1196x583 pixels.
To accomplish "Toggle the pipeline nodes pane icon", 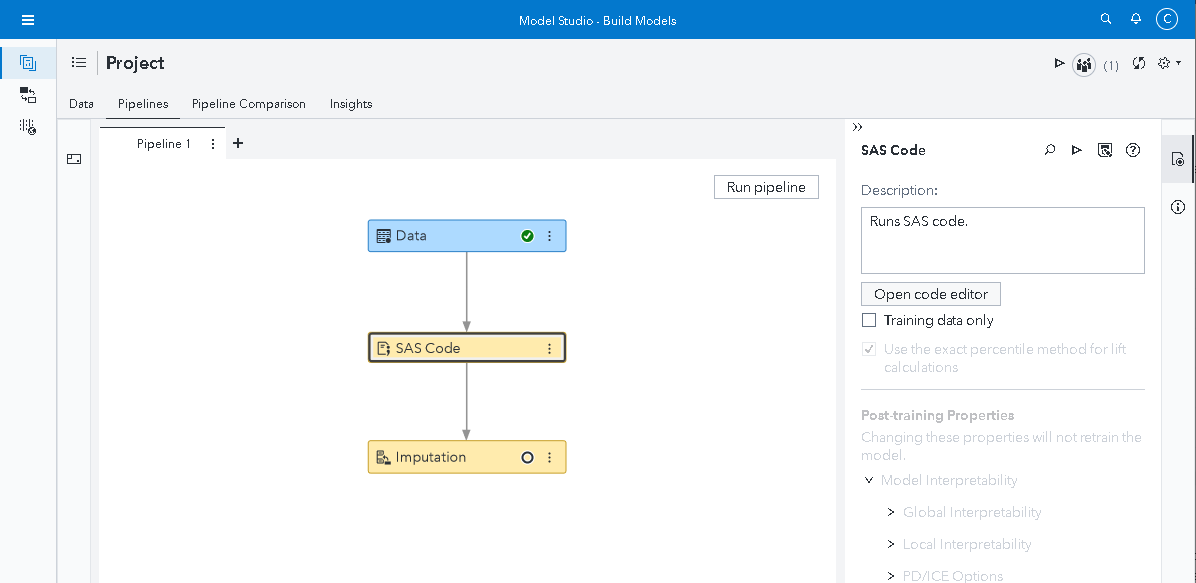I will coord(74,159).
